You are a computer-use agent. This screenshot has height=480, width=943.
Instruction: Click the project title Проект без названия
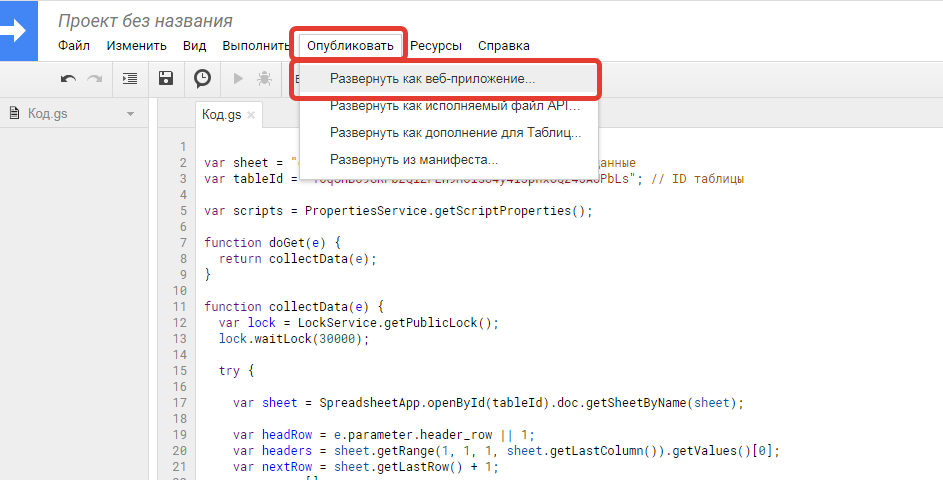(145, 20)
